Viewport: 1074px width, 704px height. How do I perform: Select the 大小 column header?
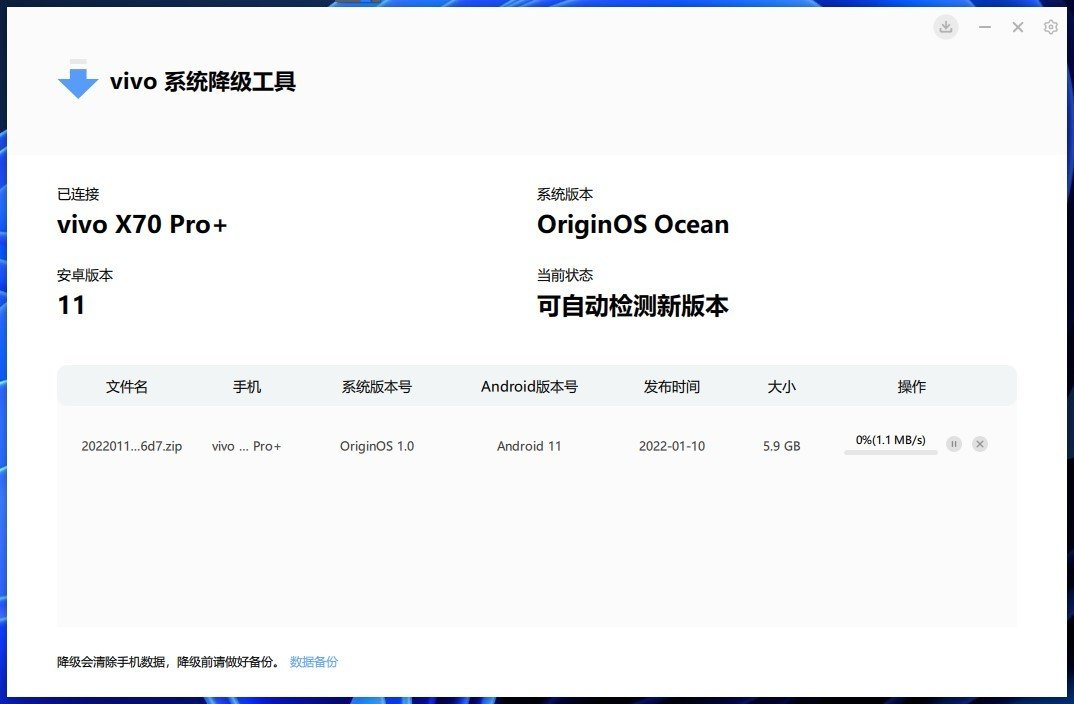(x=782, y=386)
